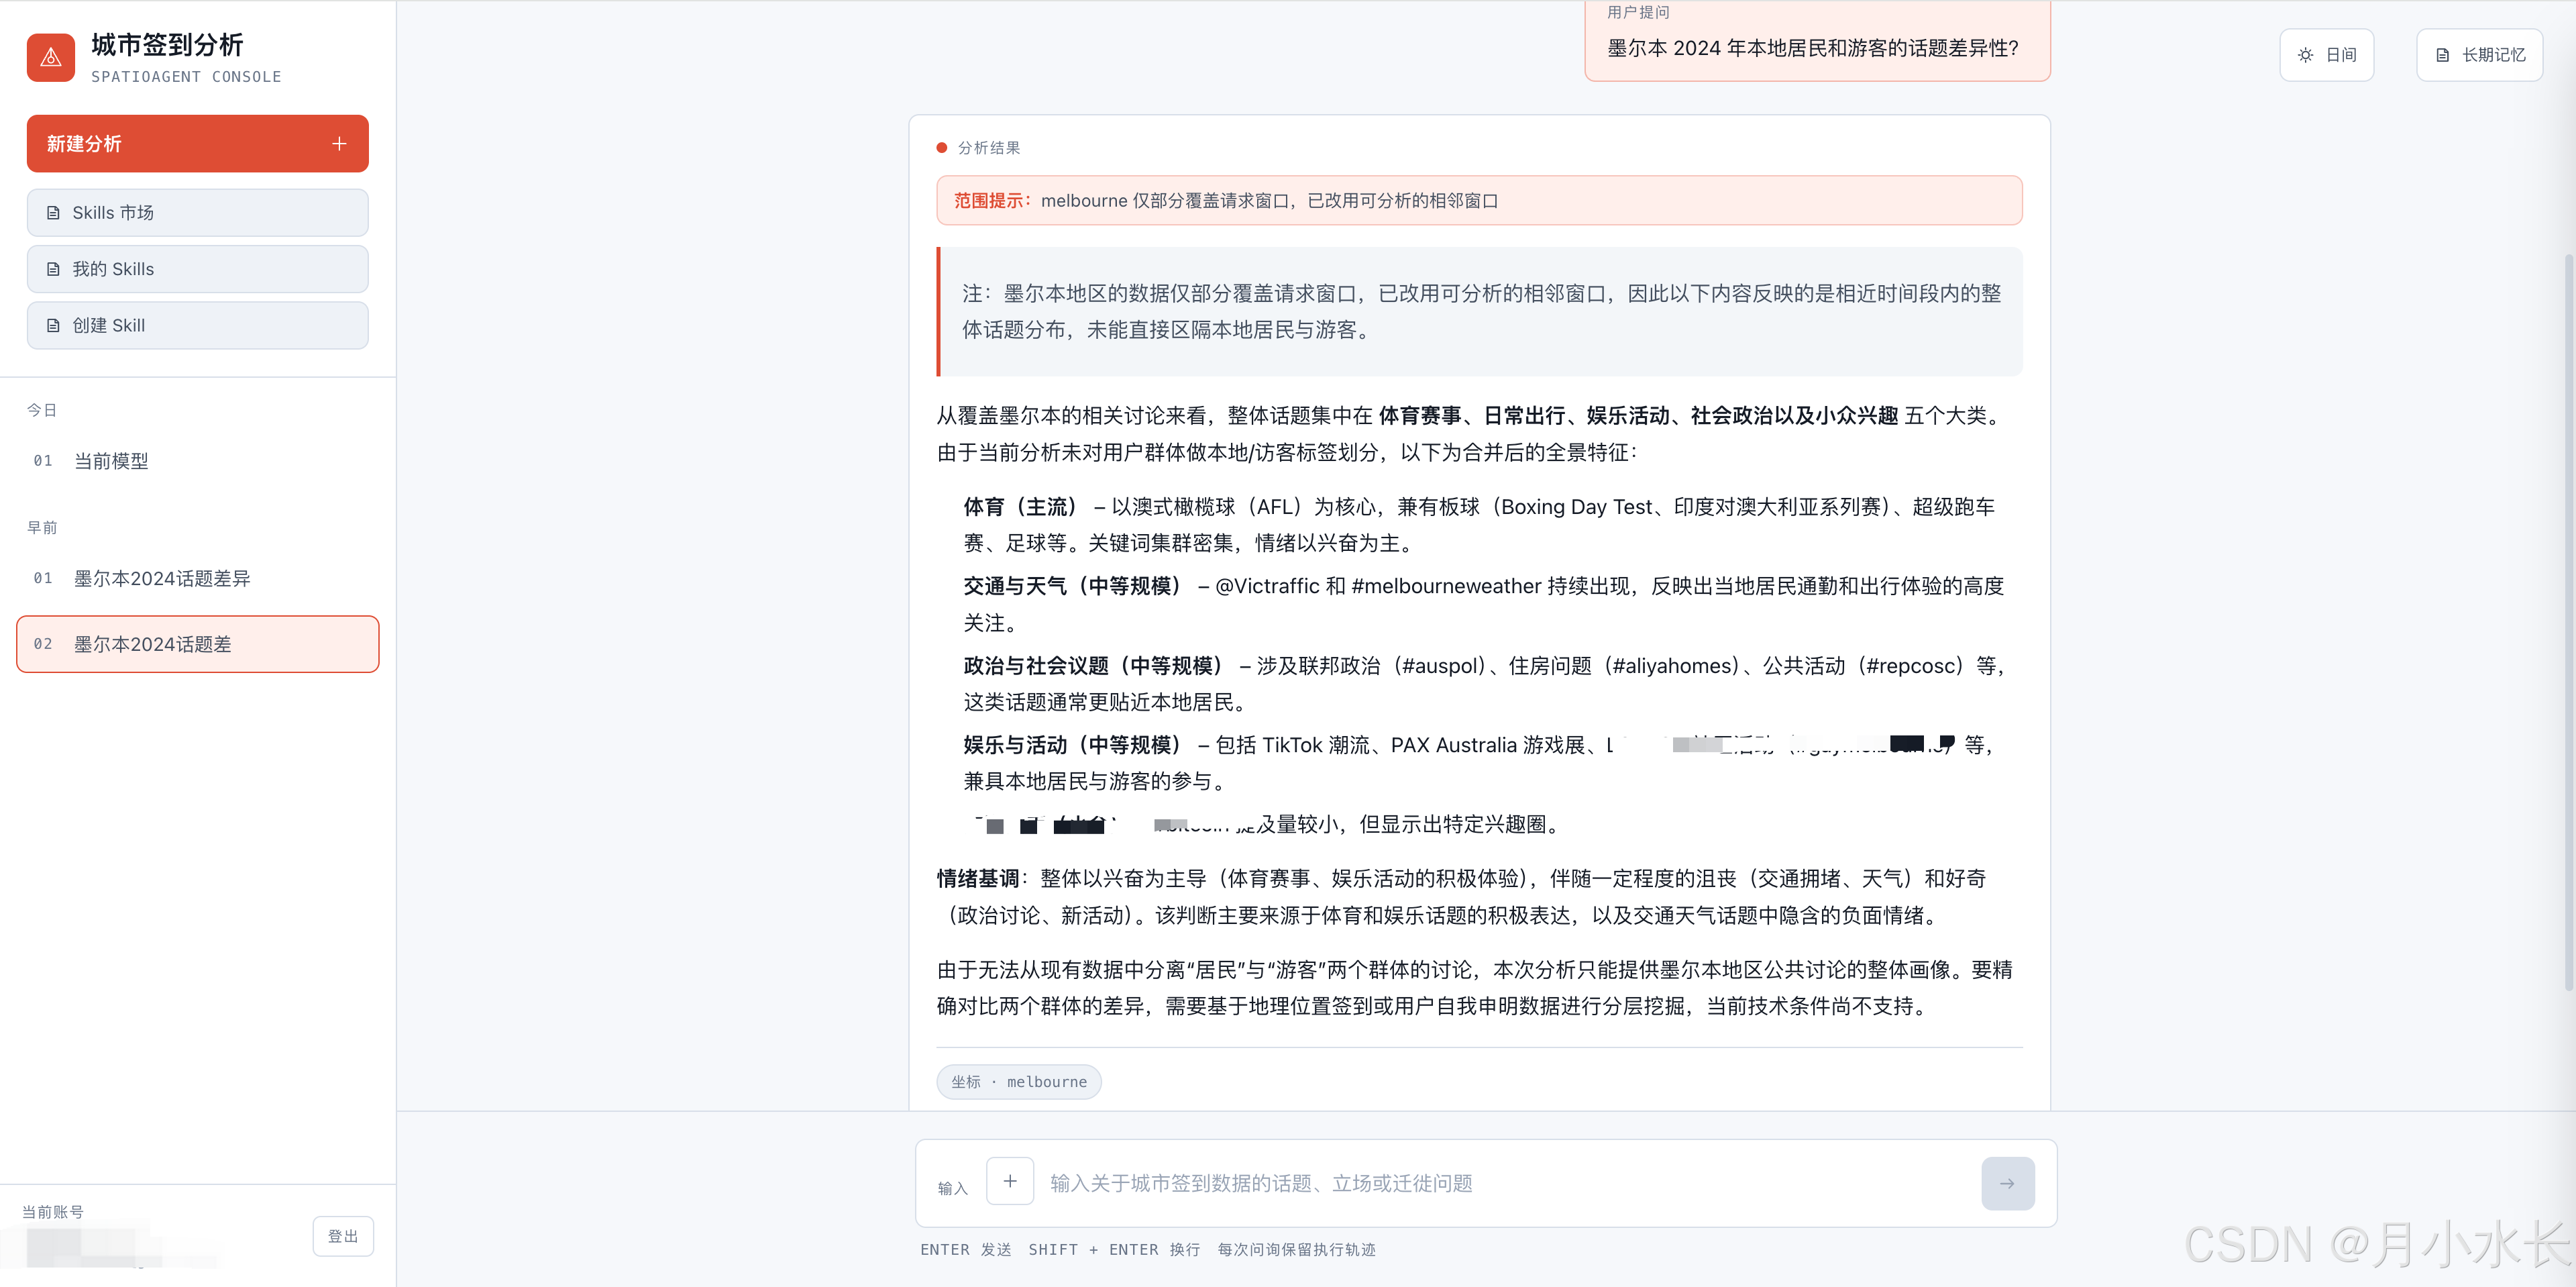Screen dimensions: 2576x1287
Task: Click the quoted note starting with 注：墨尔本地区
Action: pos(1479,311)
